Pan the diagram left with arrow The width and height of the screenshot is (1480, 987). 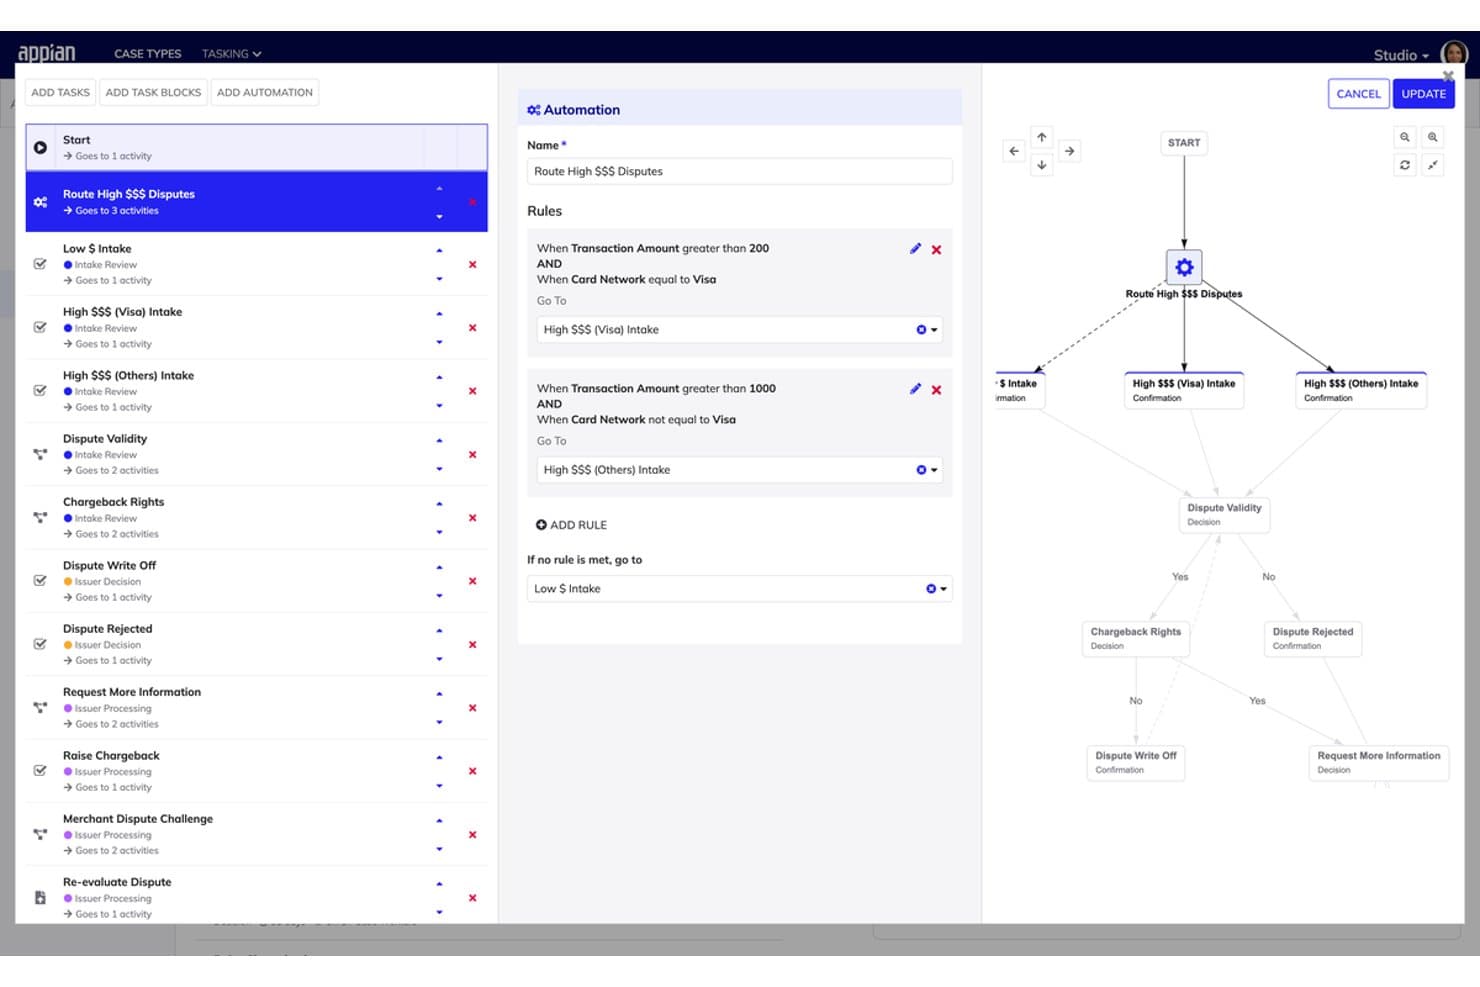tap(1014, 151)
